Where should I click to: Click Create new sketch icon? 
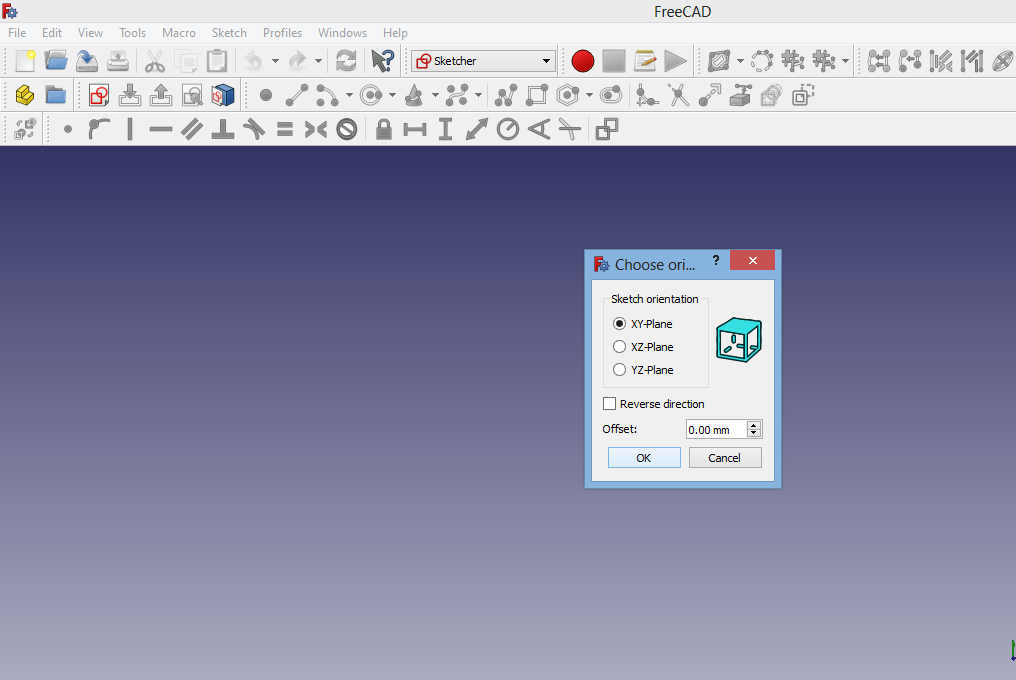98,95
